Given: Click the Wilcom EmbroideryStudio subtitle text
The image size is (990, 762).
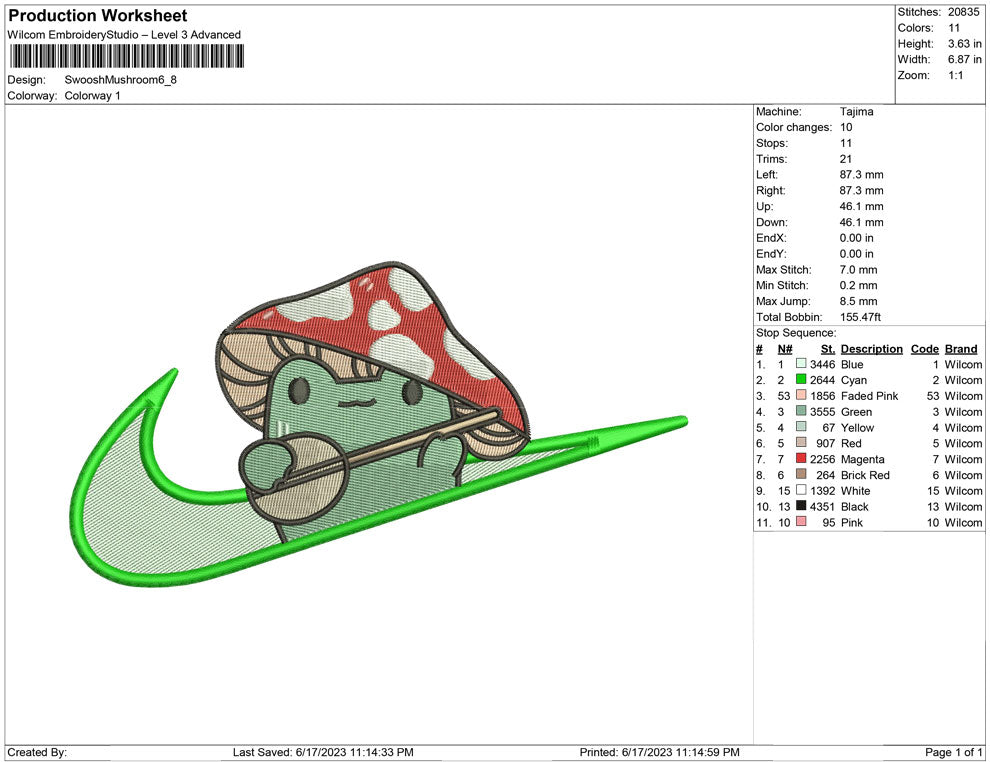Looking at the screenshot, I should pos(124,35).
